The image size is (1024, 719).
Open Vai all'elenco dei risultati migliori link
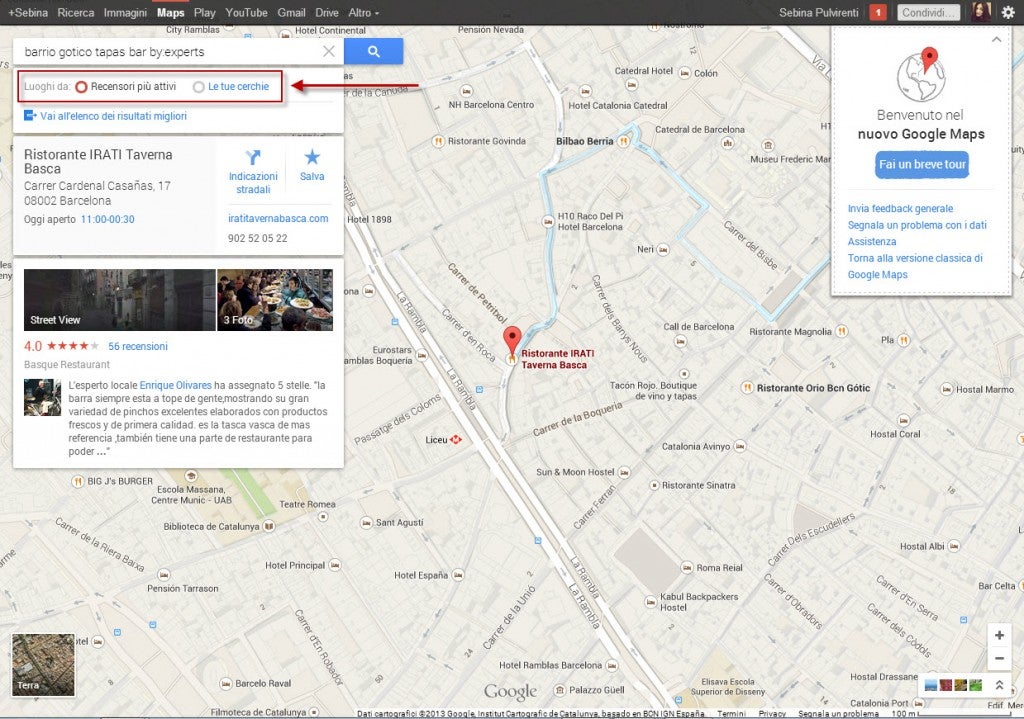click(114, 116)
